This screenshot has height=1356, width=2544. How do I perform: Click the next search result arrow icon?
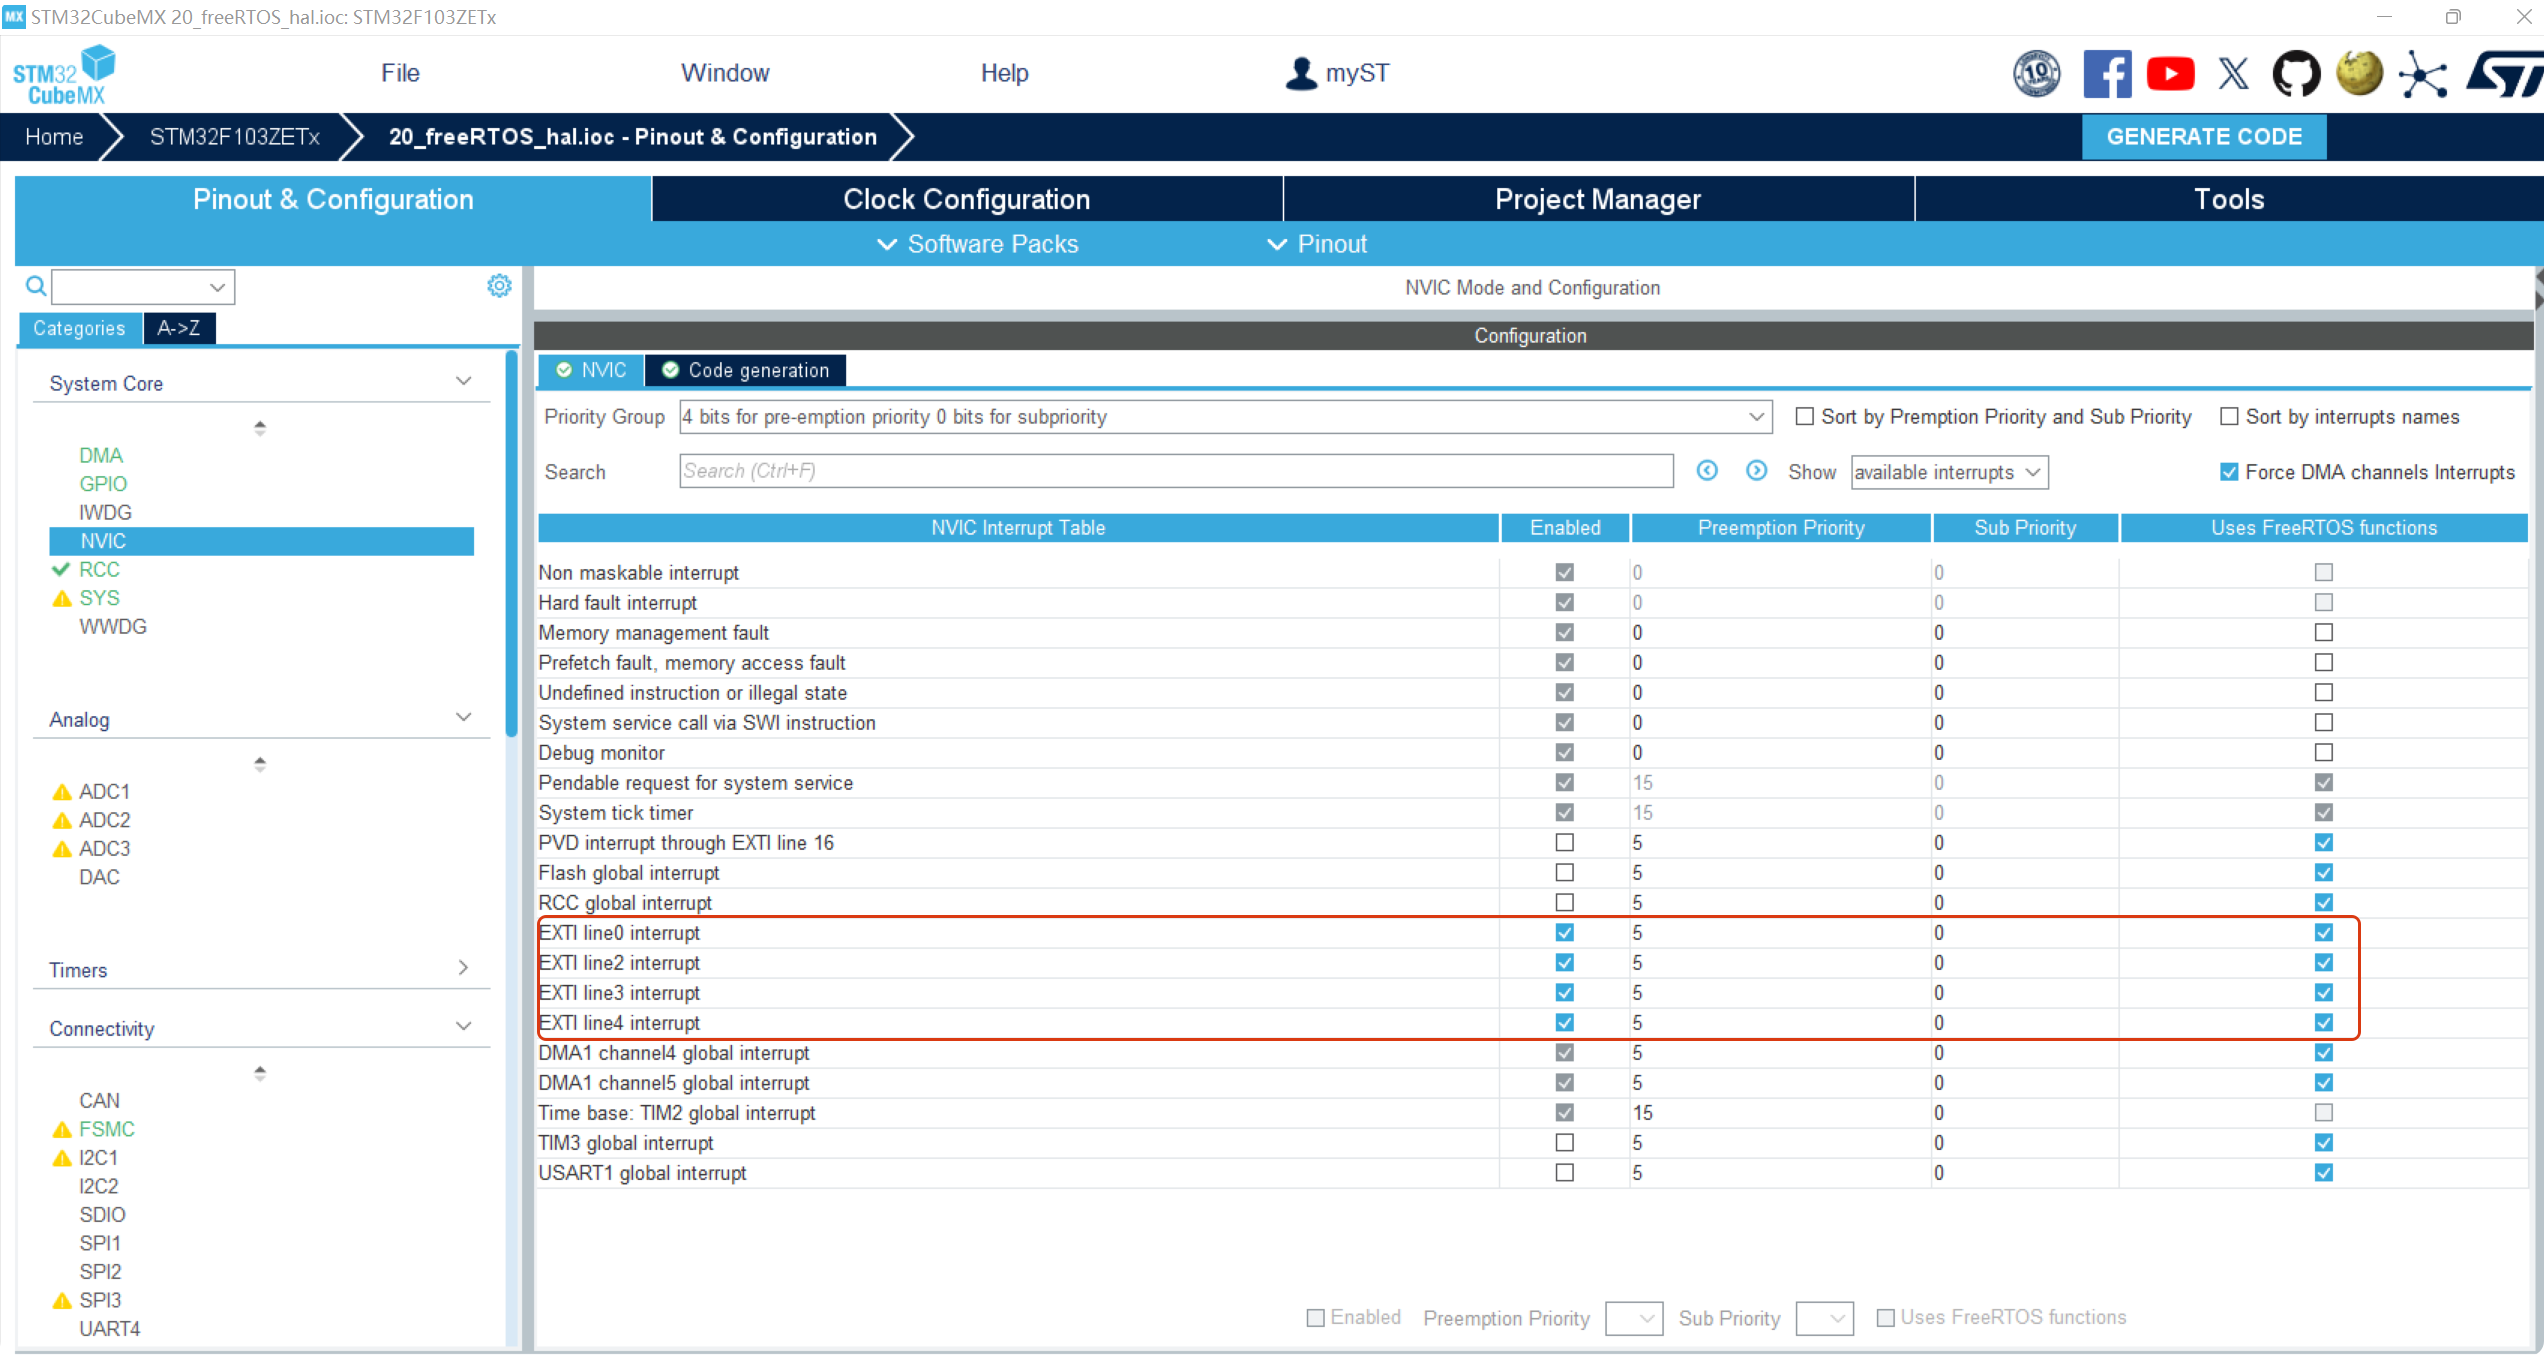[1756, 471]
